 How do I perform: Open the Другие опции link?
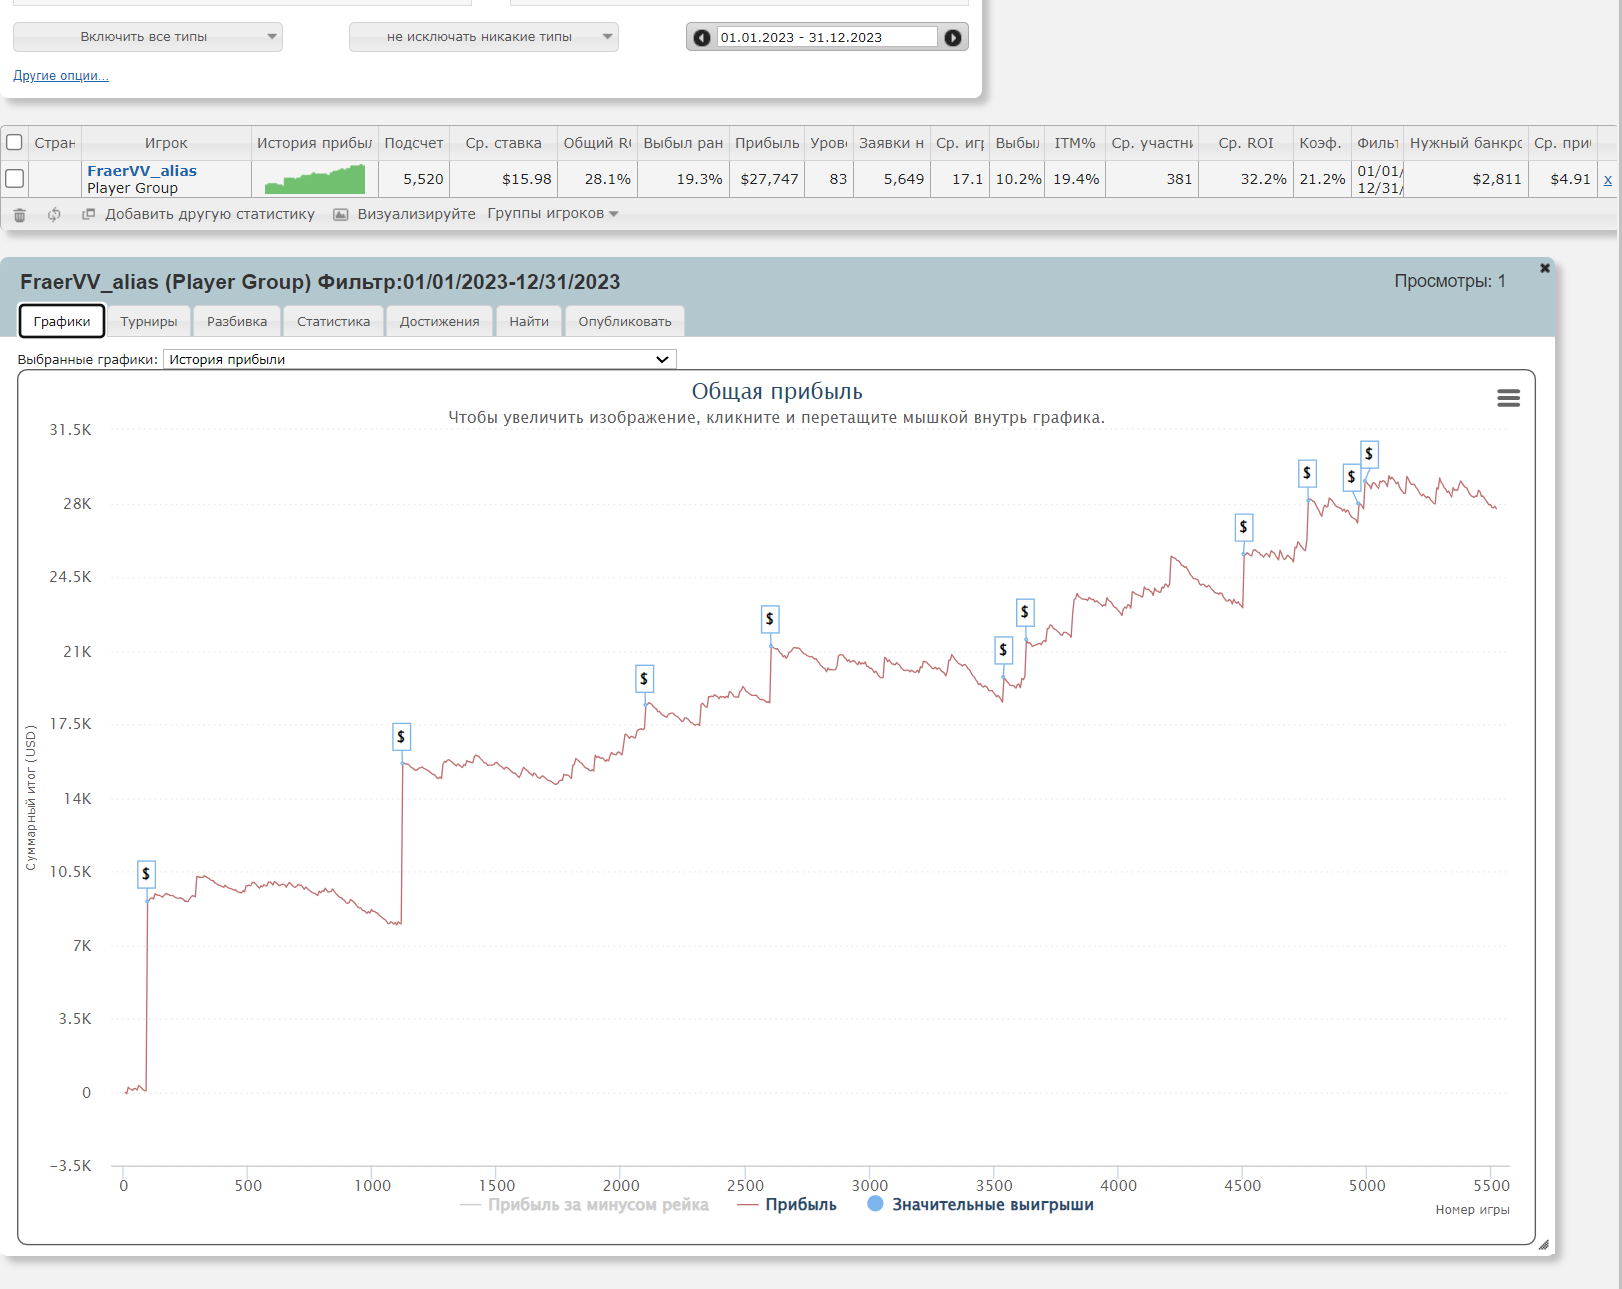[x=61, y=76]
